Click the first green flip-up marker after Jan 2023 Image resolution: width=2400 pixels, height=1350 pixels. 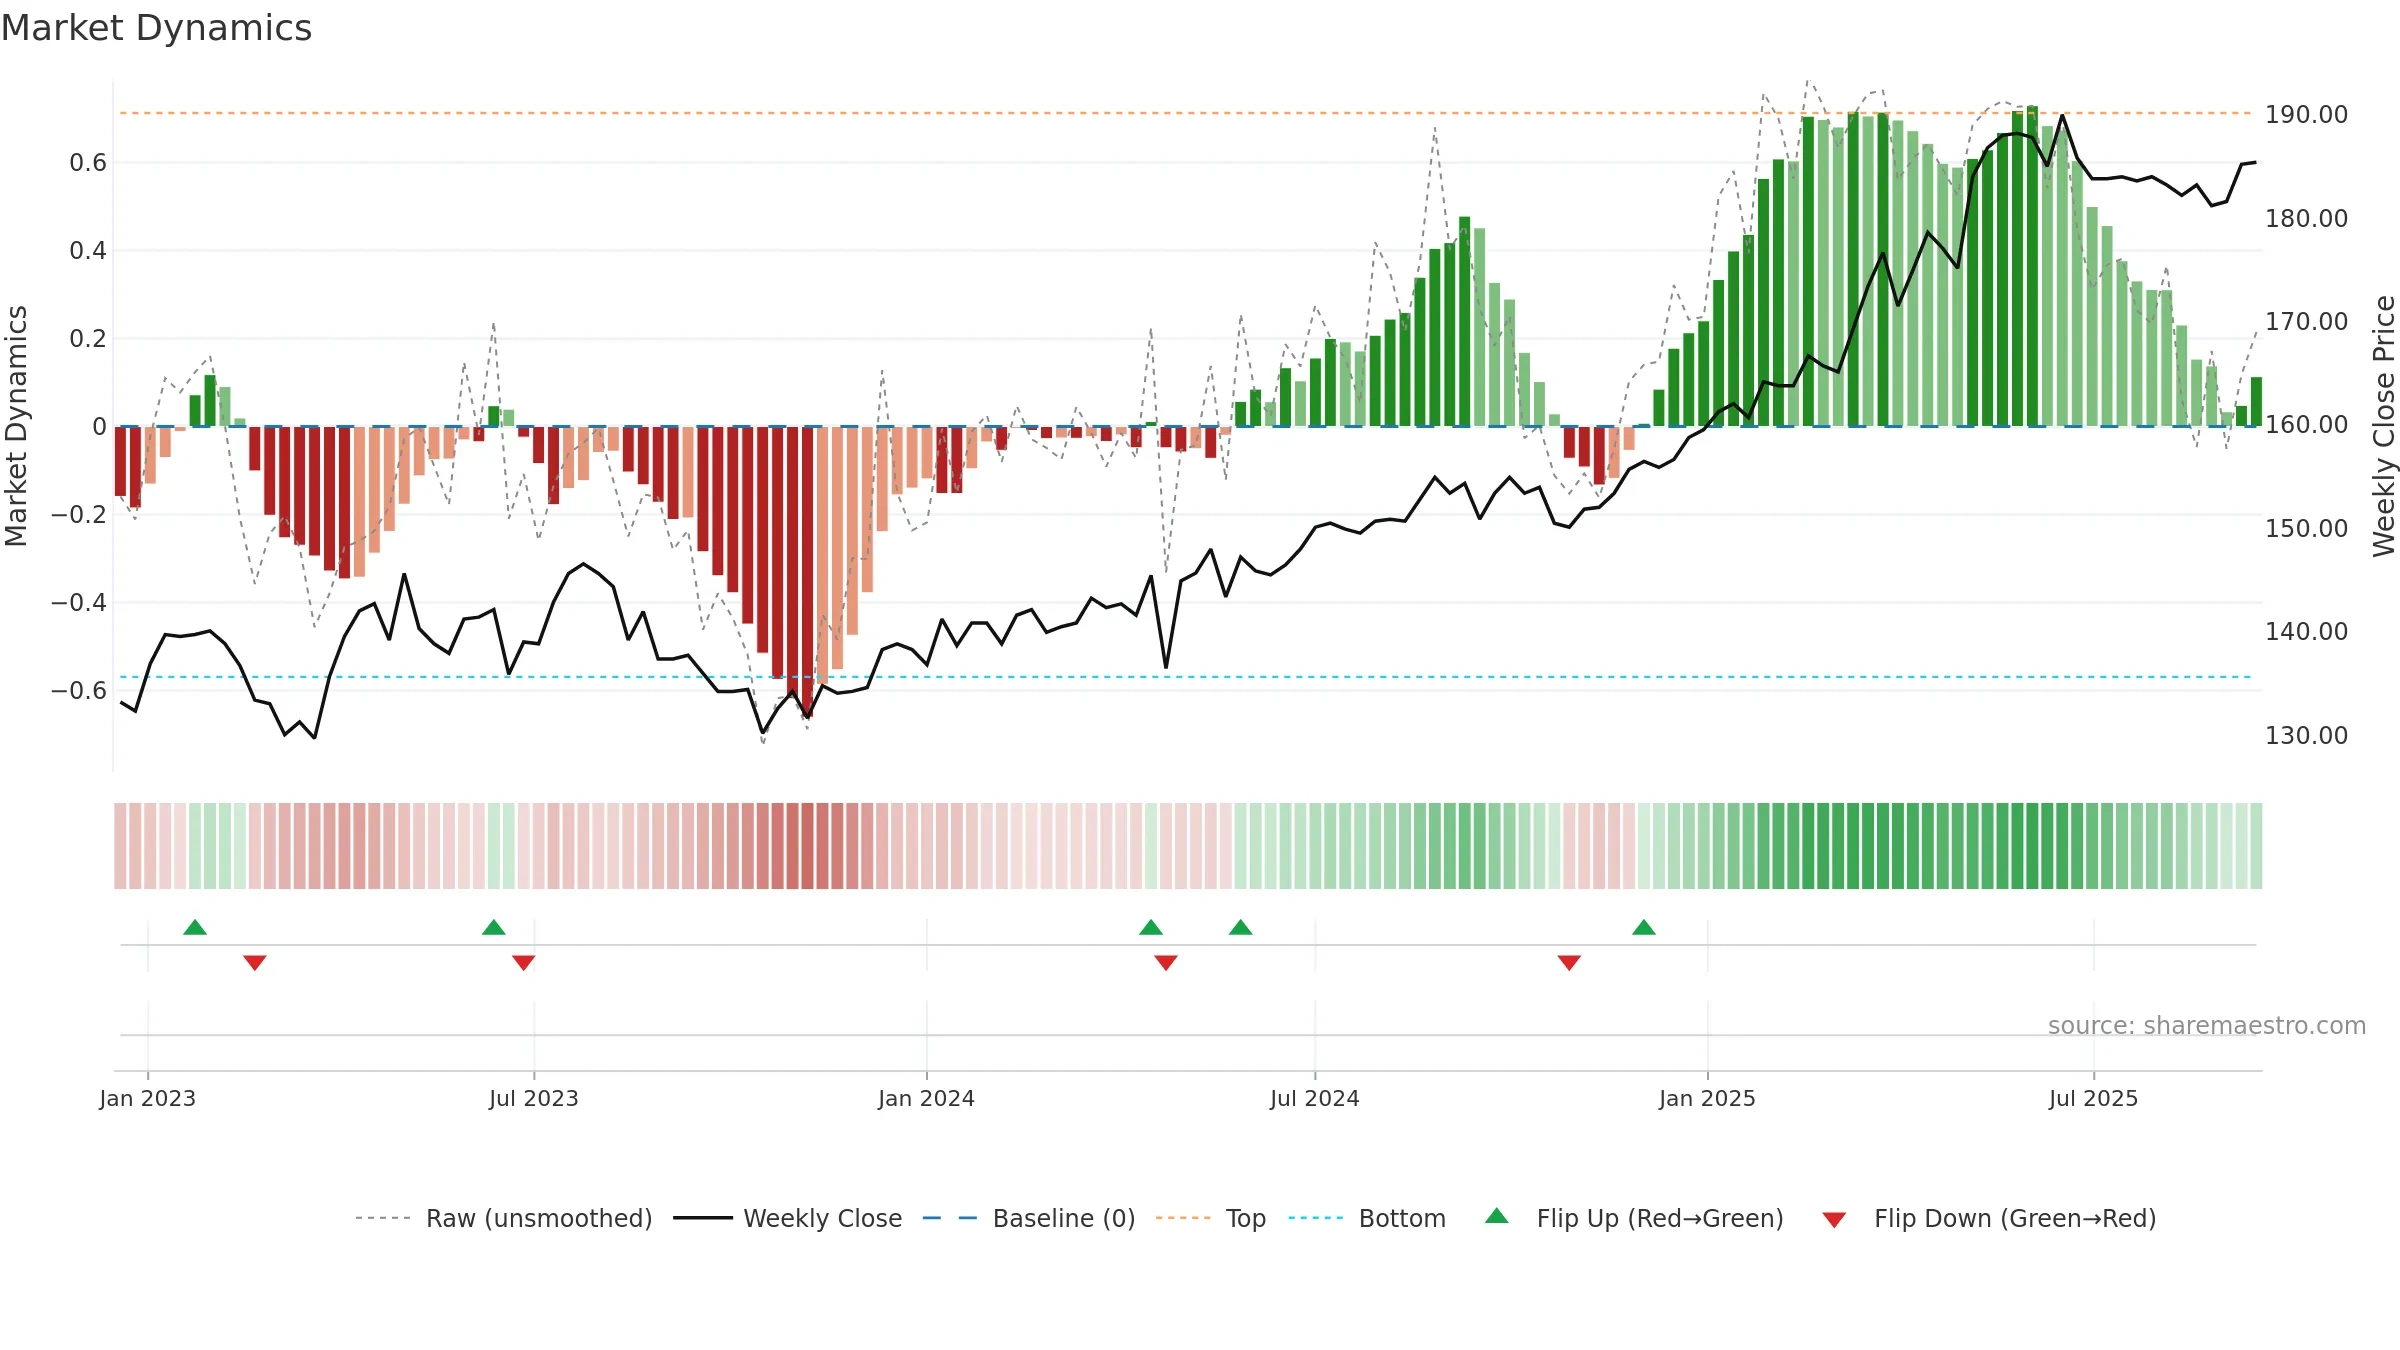point(195,927)
